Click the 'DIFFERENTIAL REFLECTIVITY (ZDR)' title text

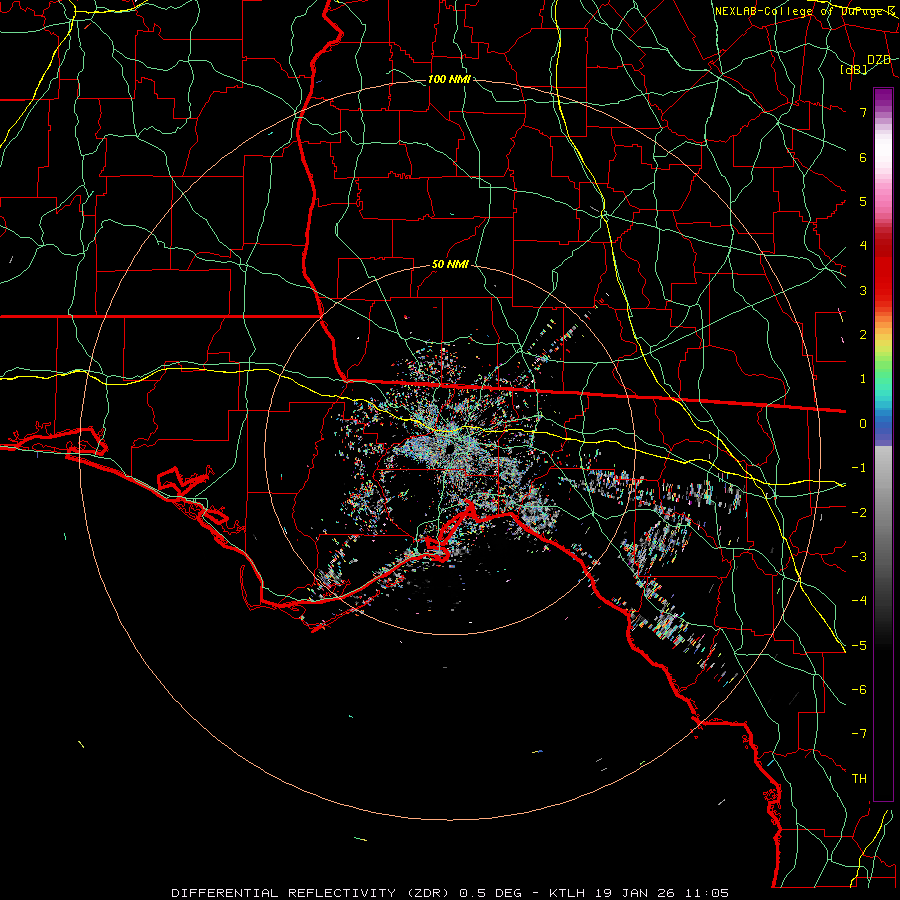point(312,893)
